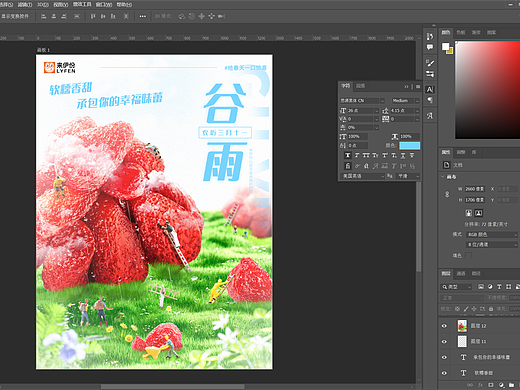Toggle Faux Bold in Character panel
This screenshot has width=520, height=390.
pos(348,155)
